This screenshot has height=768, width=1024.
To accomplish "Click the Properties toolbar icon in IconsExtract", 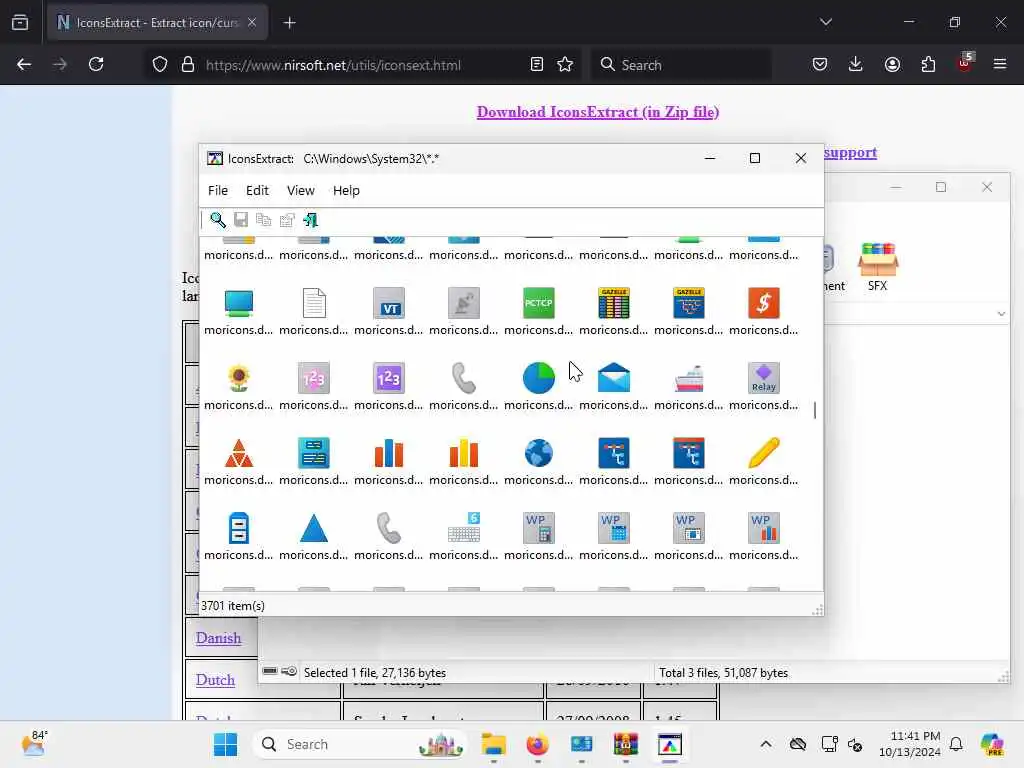I will coord(287,220).
